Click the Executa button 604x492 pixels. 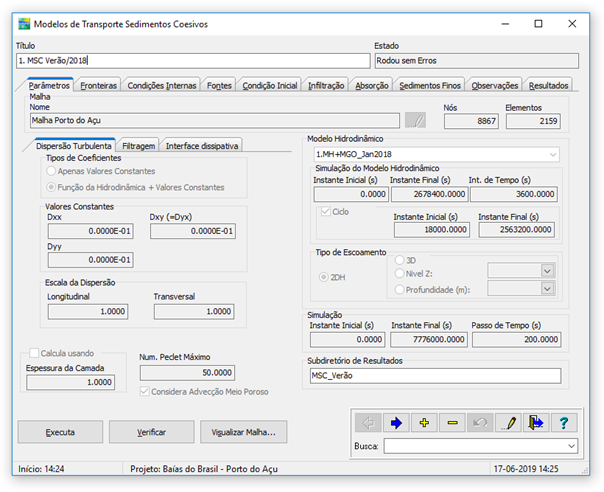[60, 432]
